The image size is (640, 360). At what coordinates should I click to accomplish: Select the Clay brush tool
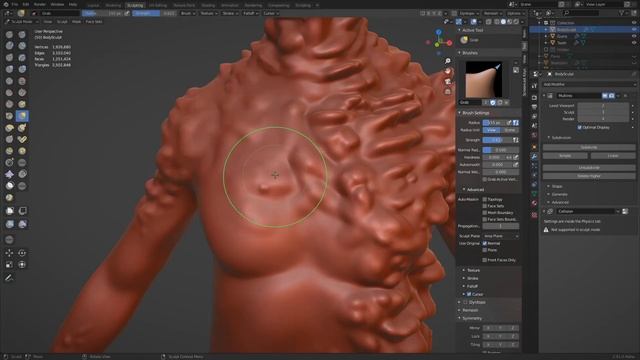[9, 46]
